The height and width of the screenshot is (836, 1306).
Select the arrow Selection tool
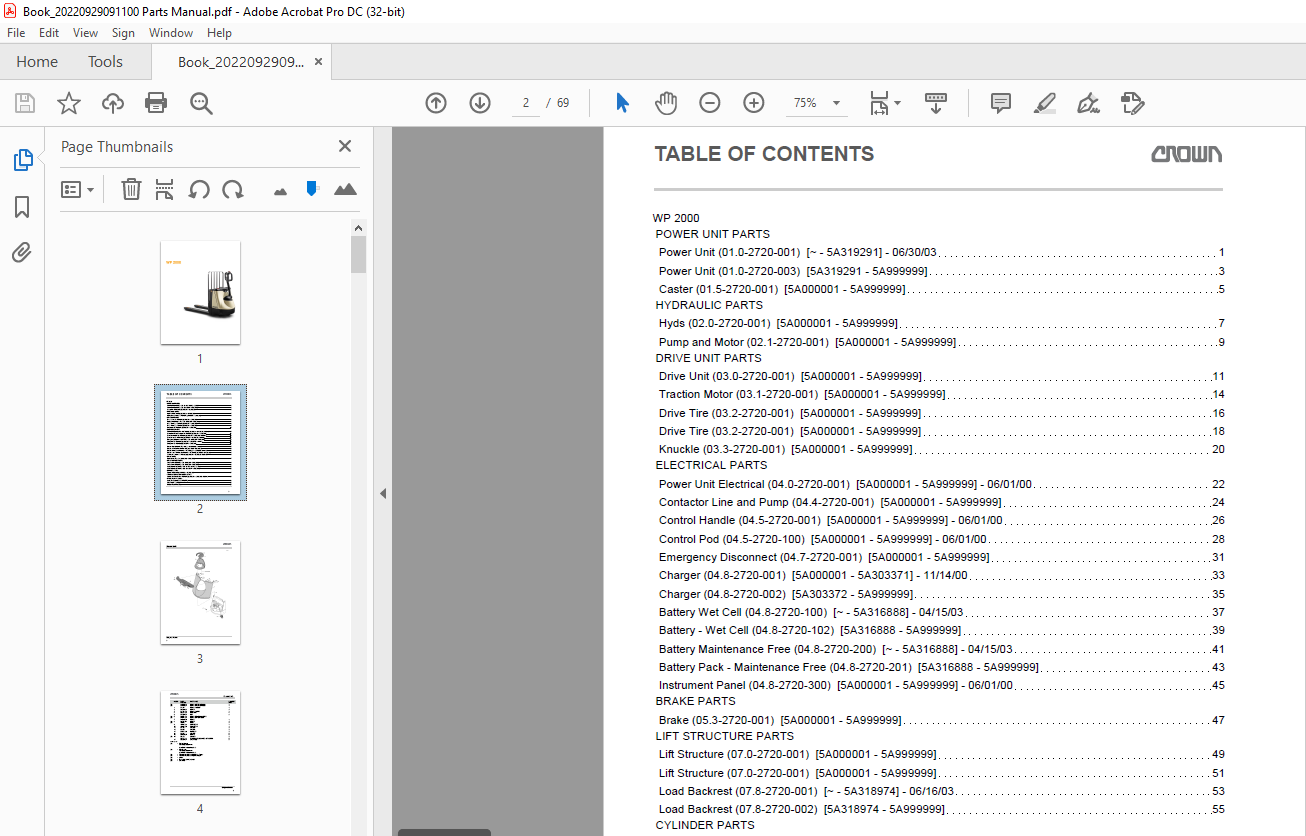[622, 103]
